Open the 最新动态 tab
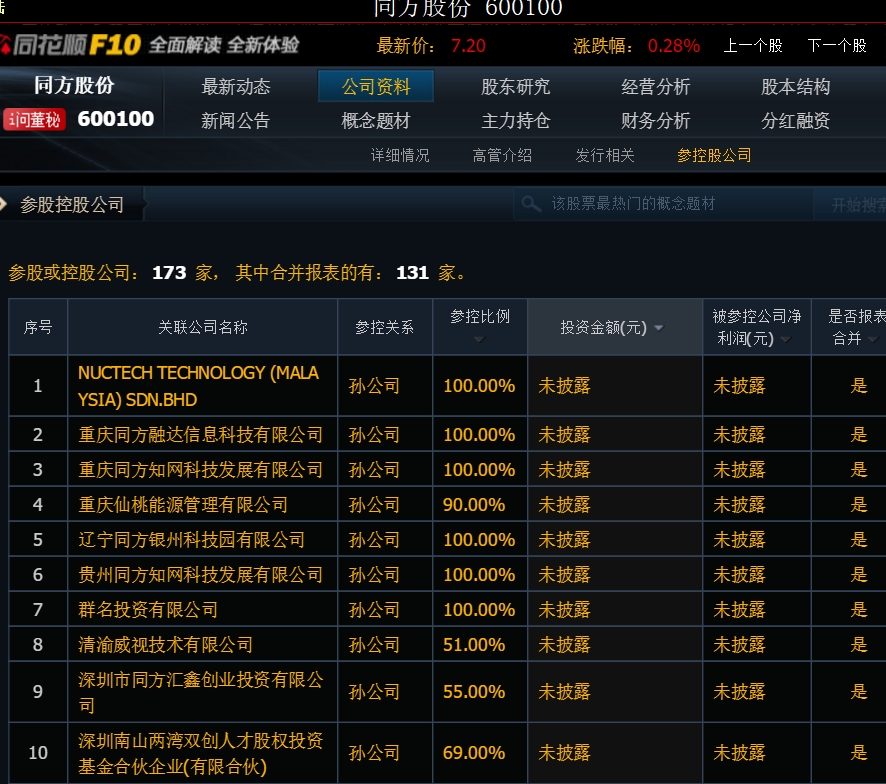886x784 pixels. click(236, 86)
